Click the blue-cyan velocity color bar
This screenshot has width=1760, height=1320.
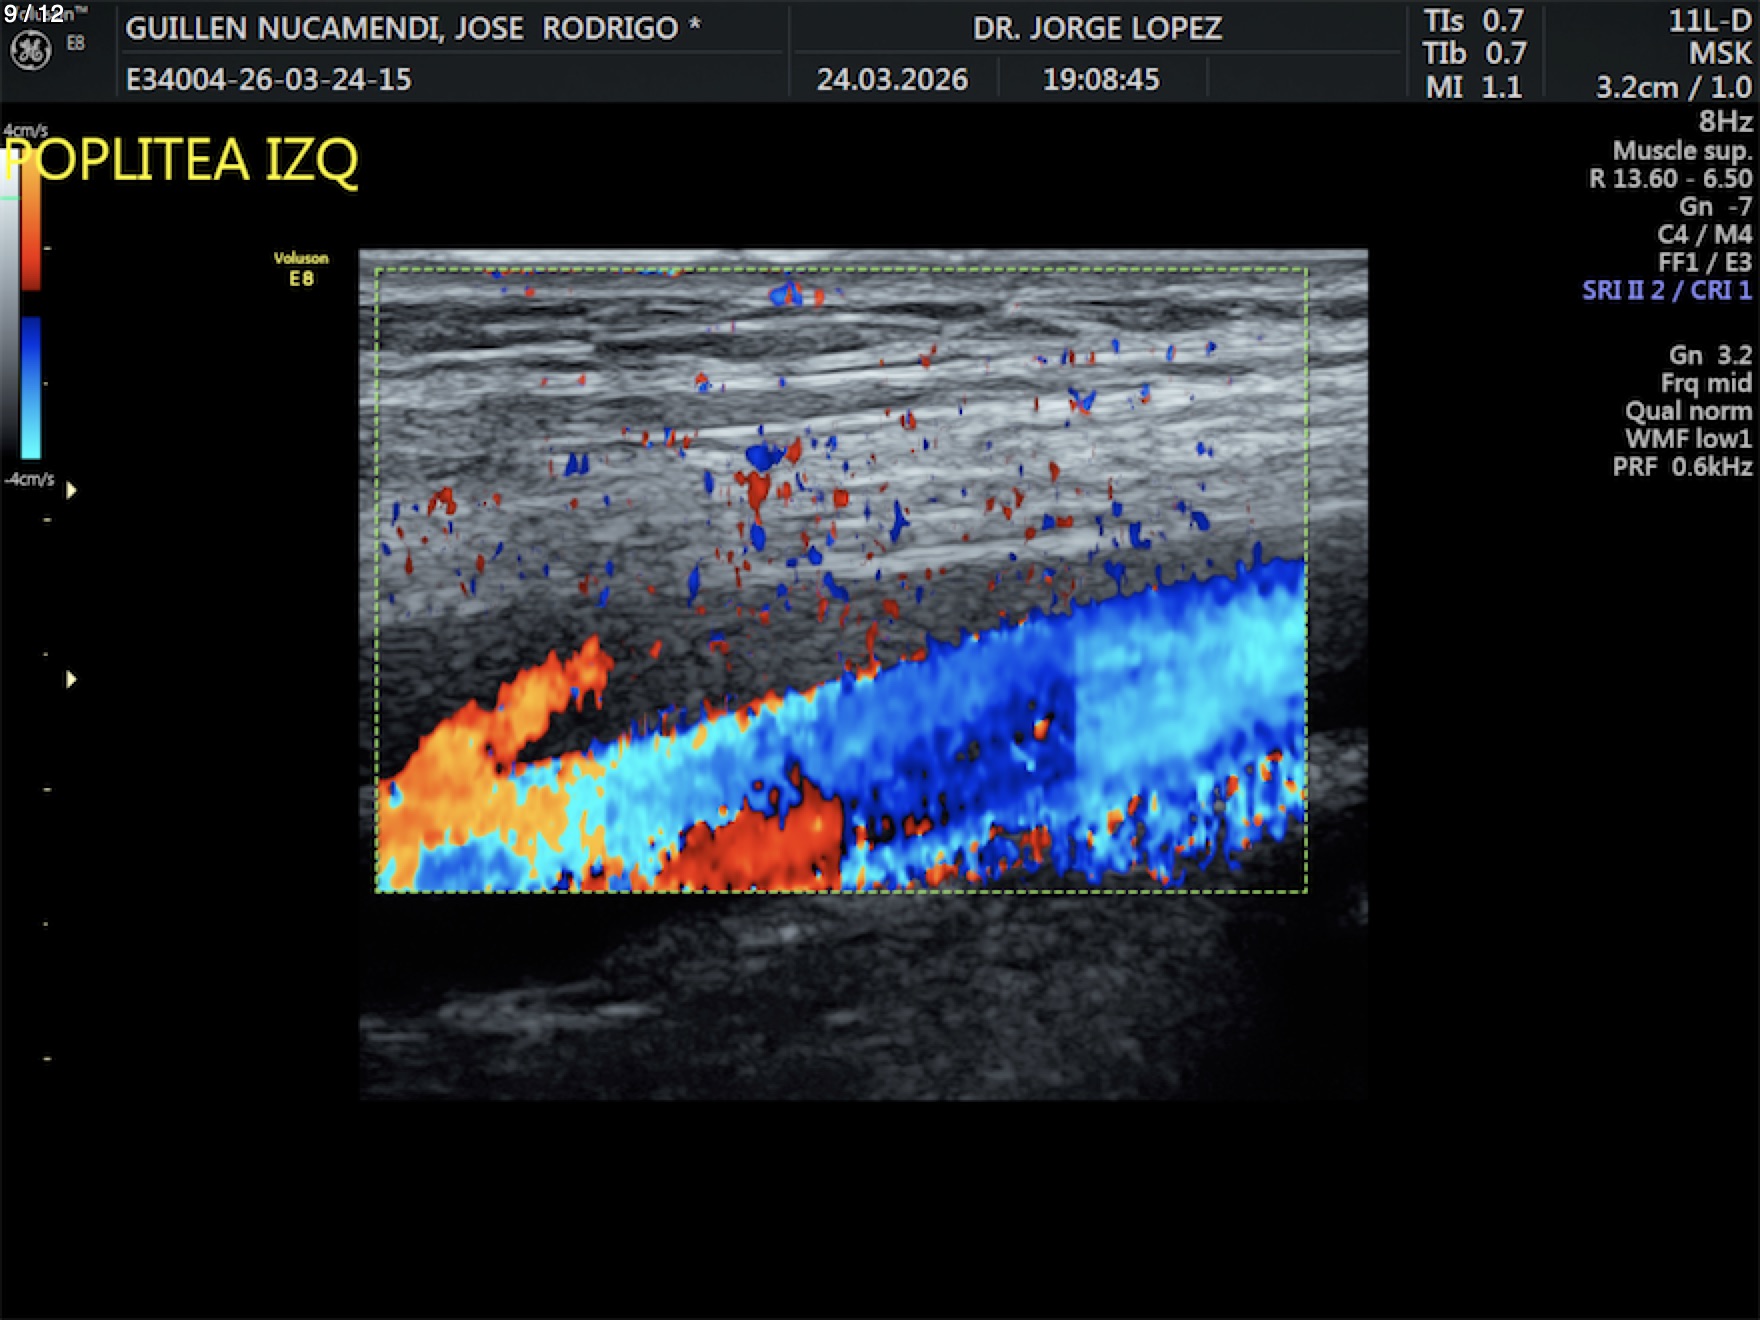(x=31, y=388)
